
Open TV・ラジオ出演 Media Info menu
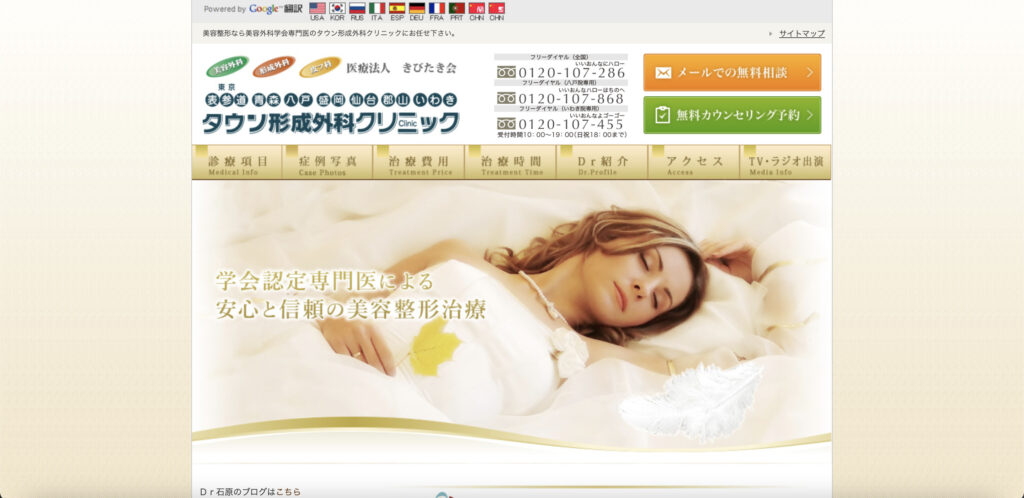click(x=785, y=163)
